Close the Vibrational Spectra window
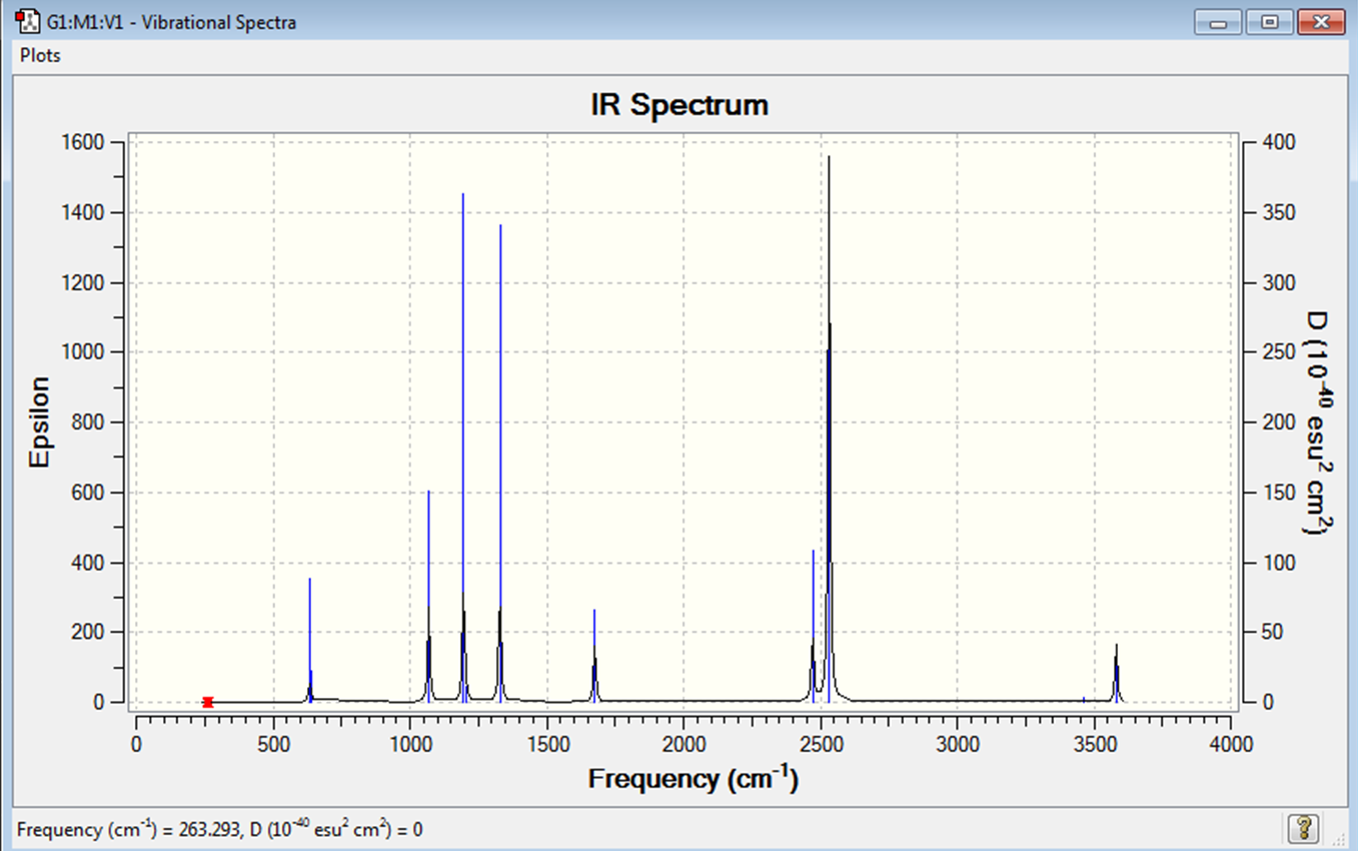The height and width of the screenshot is (851, 1358). pos(1320,22)
